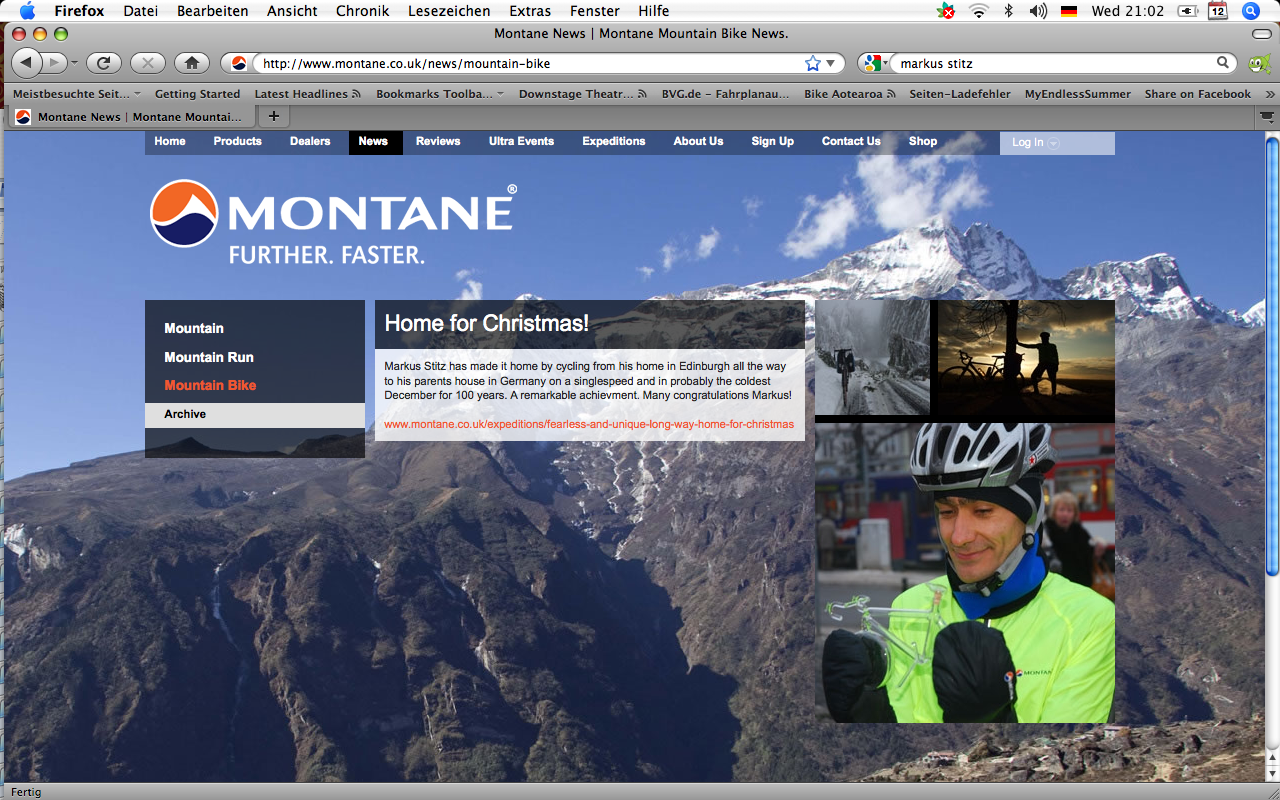Open the Ultra Events page
The image size is (1280, 800).
[521, 141]
